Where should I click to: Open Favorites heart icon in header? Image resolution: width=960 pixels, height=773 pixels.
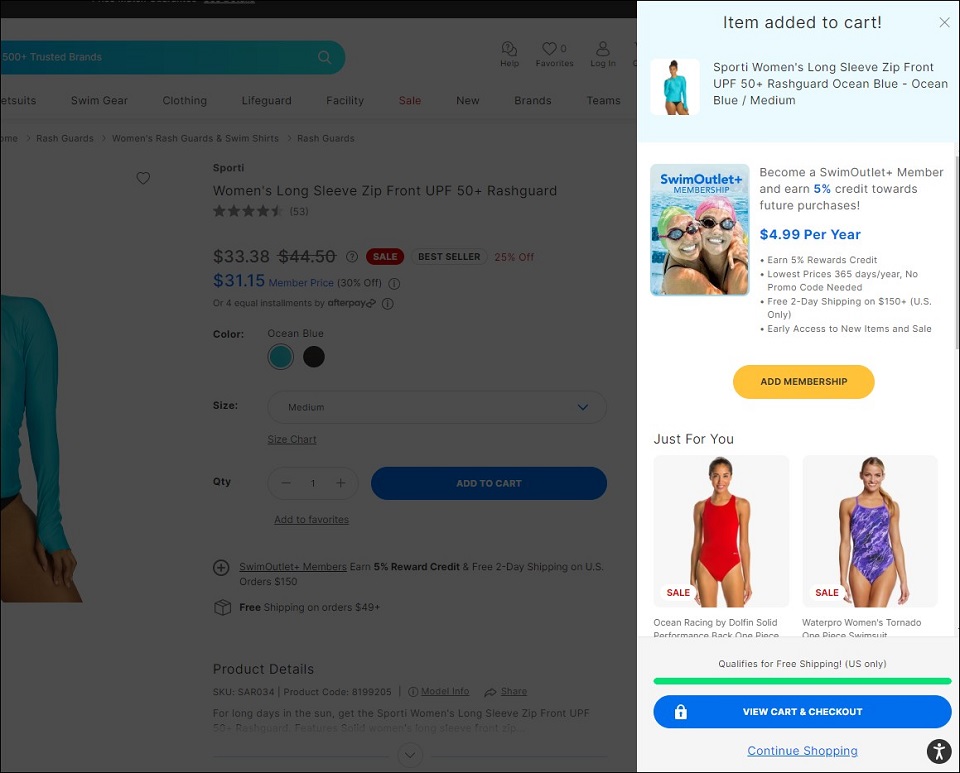point(549,48)
